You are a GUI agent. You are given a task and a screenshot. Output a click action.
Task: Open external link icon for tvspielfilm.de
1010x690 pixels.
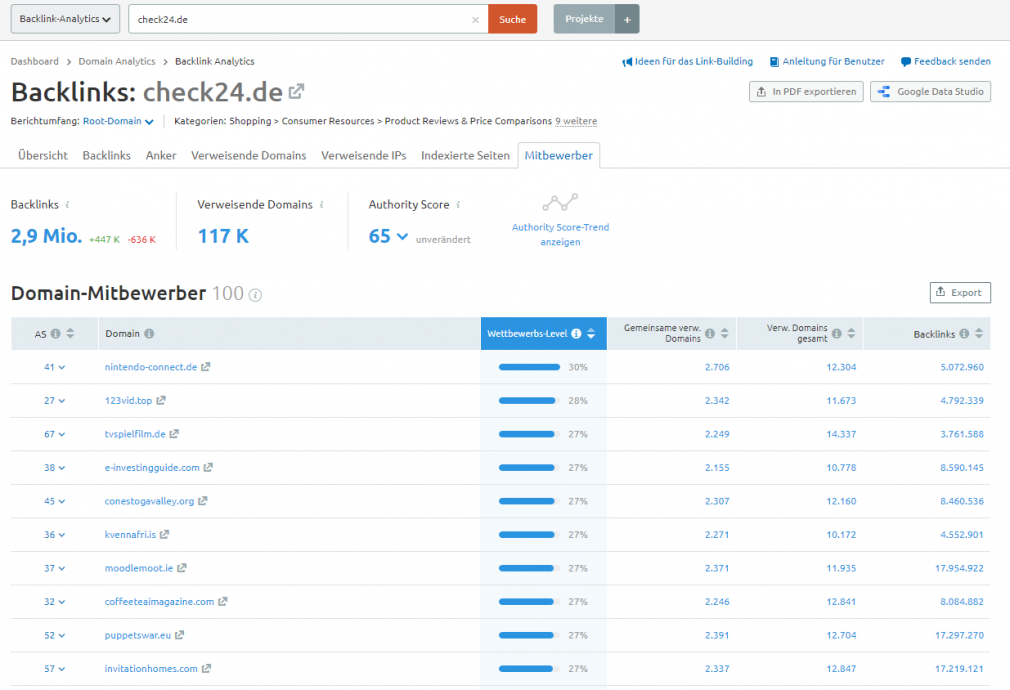[174, 434]
